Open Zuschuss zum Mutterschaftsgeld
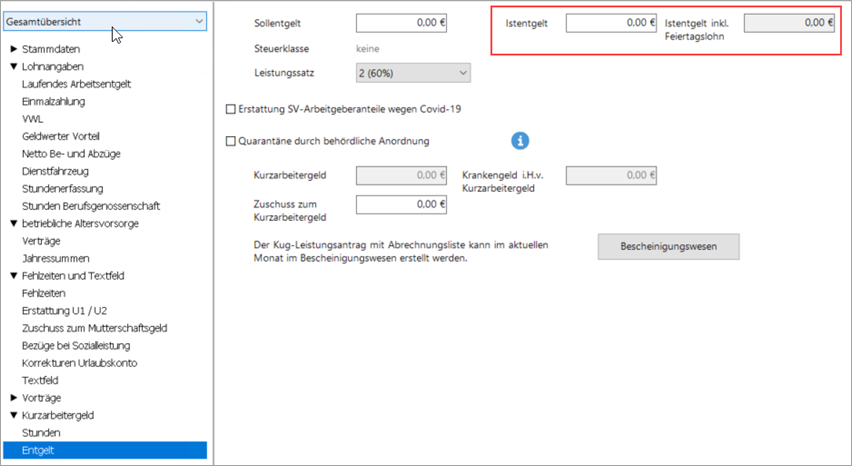Image resolution: width=852 pixels, height=466 pixels. 95,328
